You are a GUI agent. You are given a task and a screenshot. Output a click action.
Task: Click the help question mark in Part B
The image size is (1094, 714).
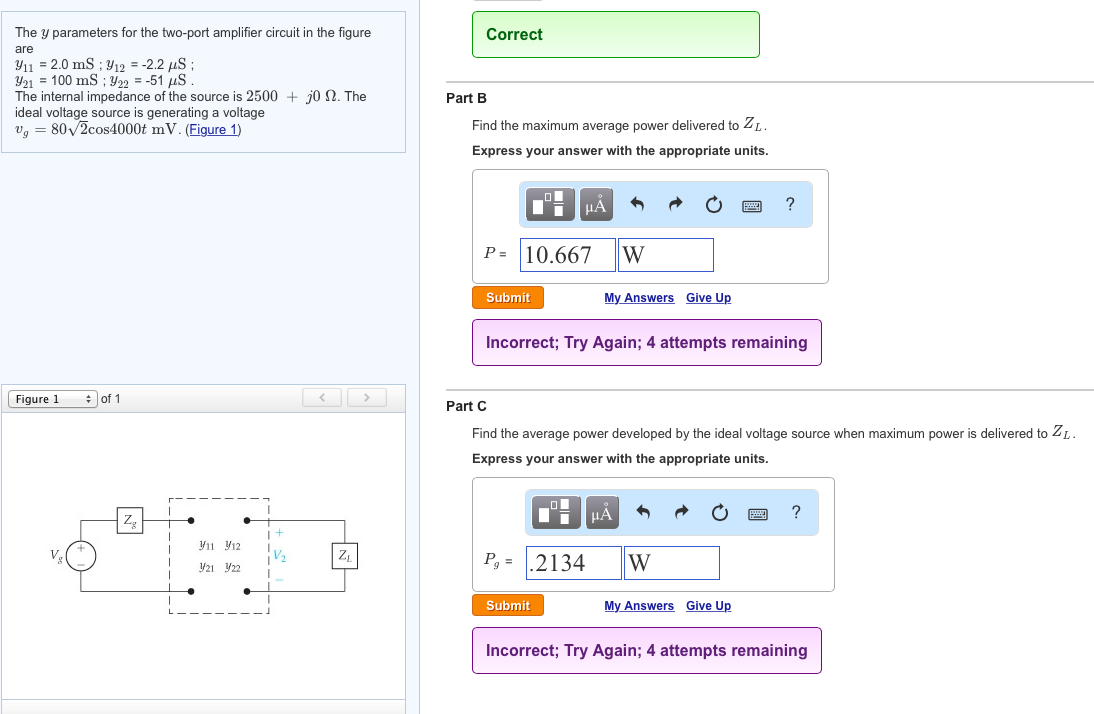(790, 205)
